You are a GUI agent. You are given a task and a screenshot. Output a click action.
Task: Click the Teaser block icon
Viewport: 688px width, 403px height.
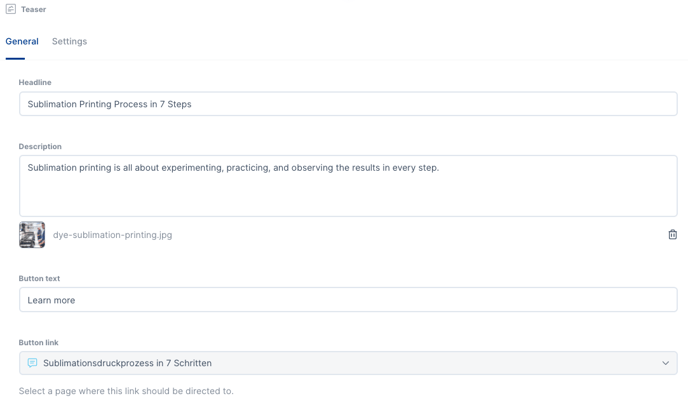click(x=11, y=9)
